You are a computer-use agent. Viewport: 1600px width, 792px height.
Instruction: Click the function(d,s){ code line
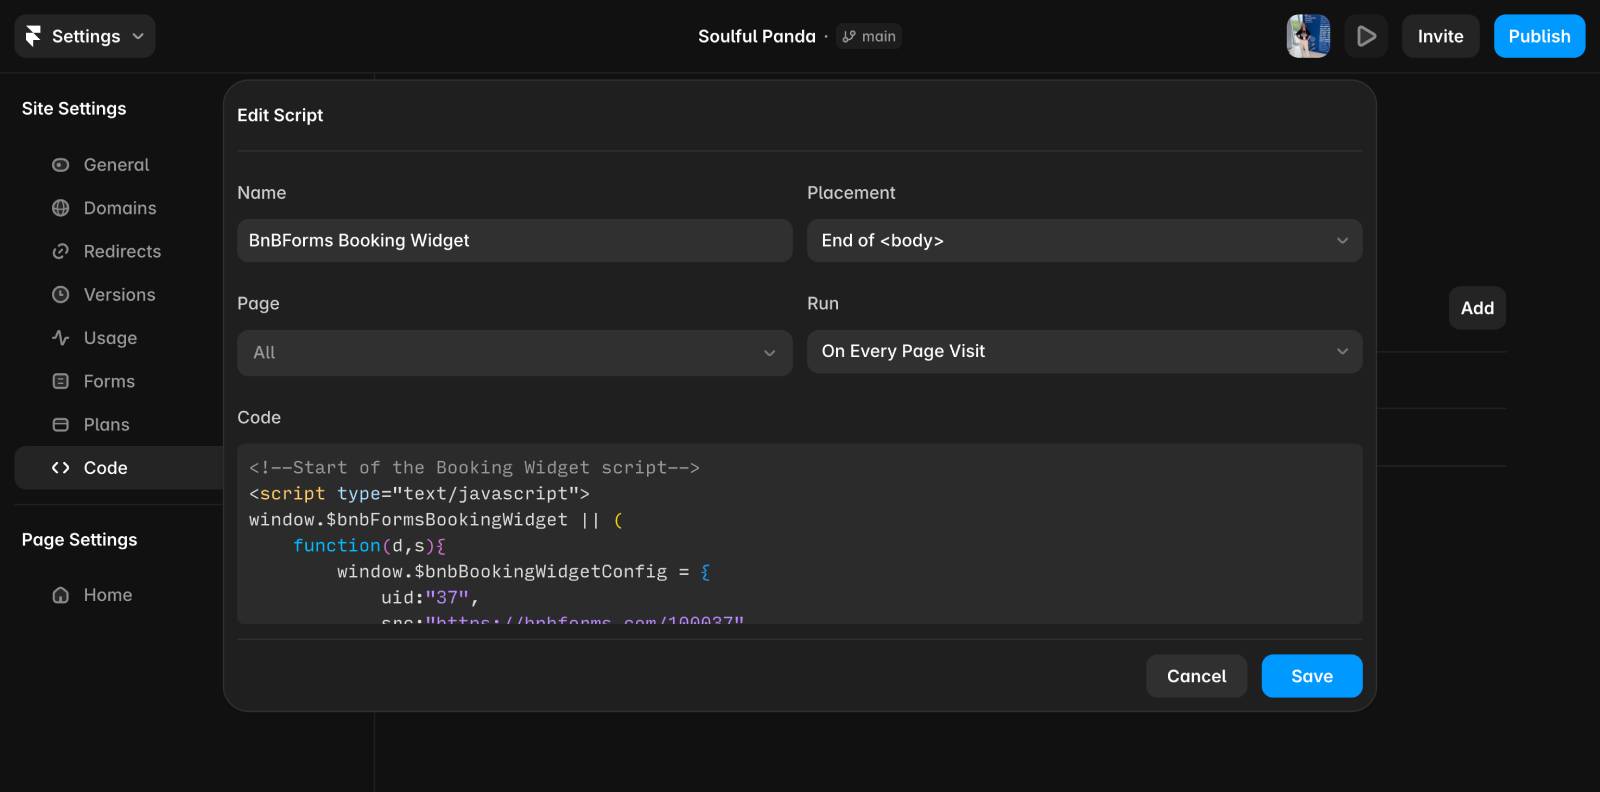(369, 546)
